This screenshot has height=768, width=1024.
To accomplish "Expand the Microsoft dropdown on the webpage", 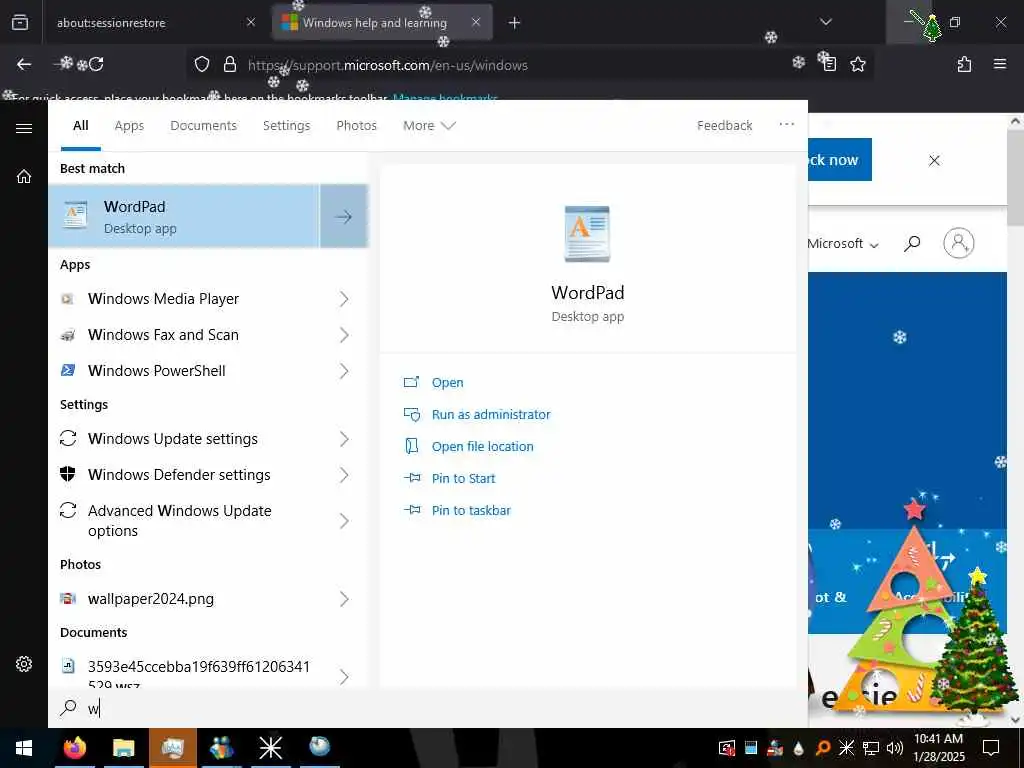I will click(x=843, y=244).
